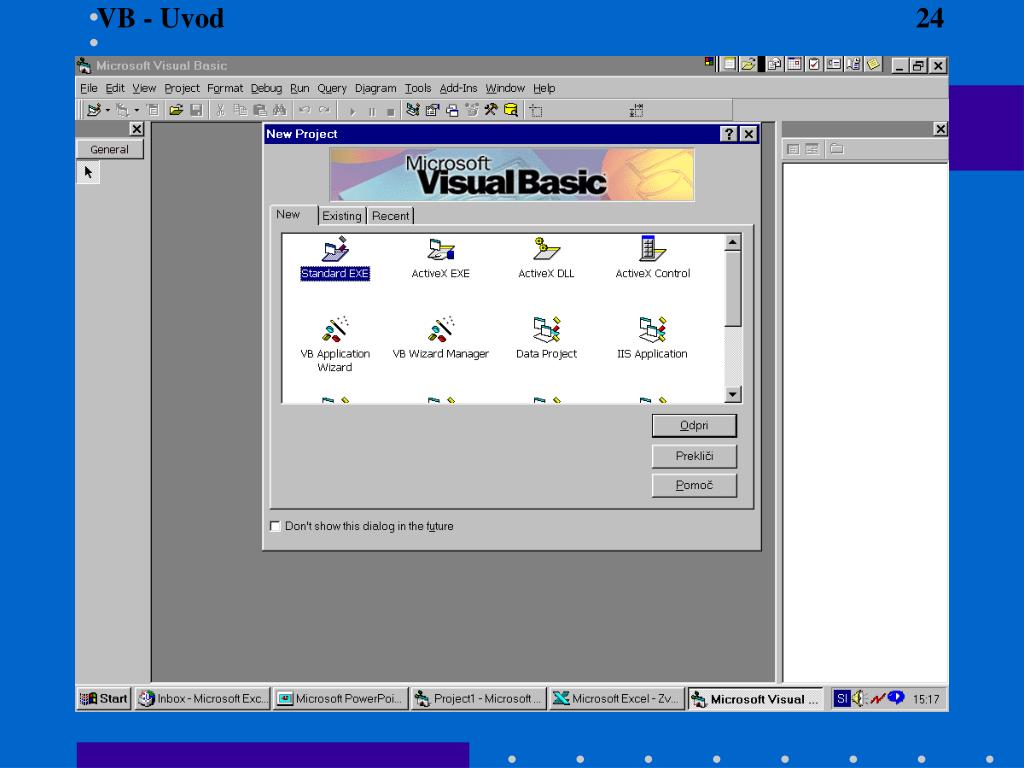Close the toolbox panel

pyautogui.click(x=136, y=129)
